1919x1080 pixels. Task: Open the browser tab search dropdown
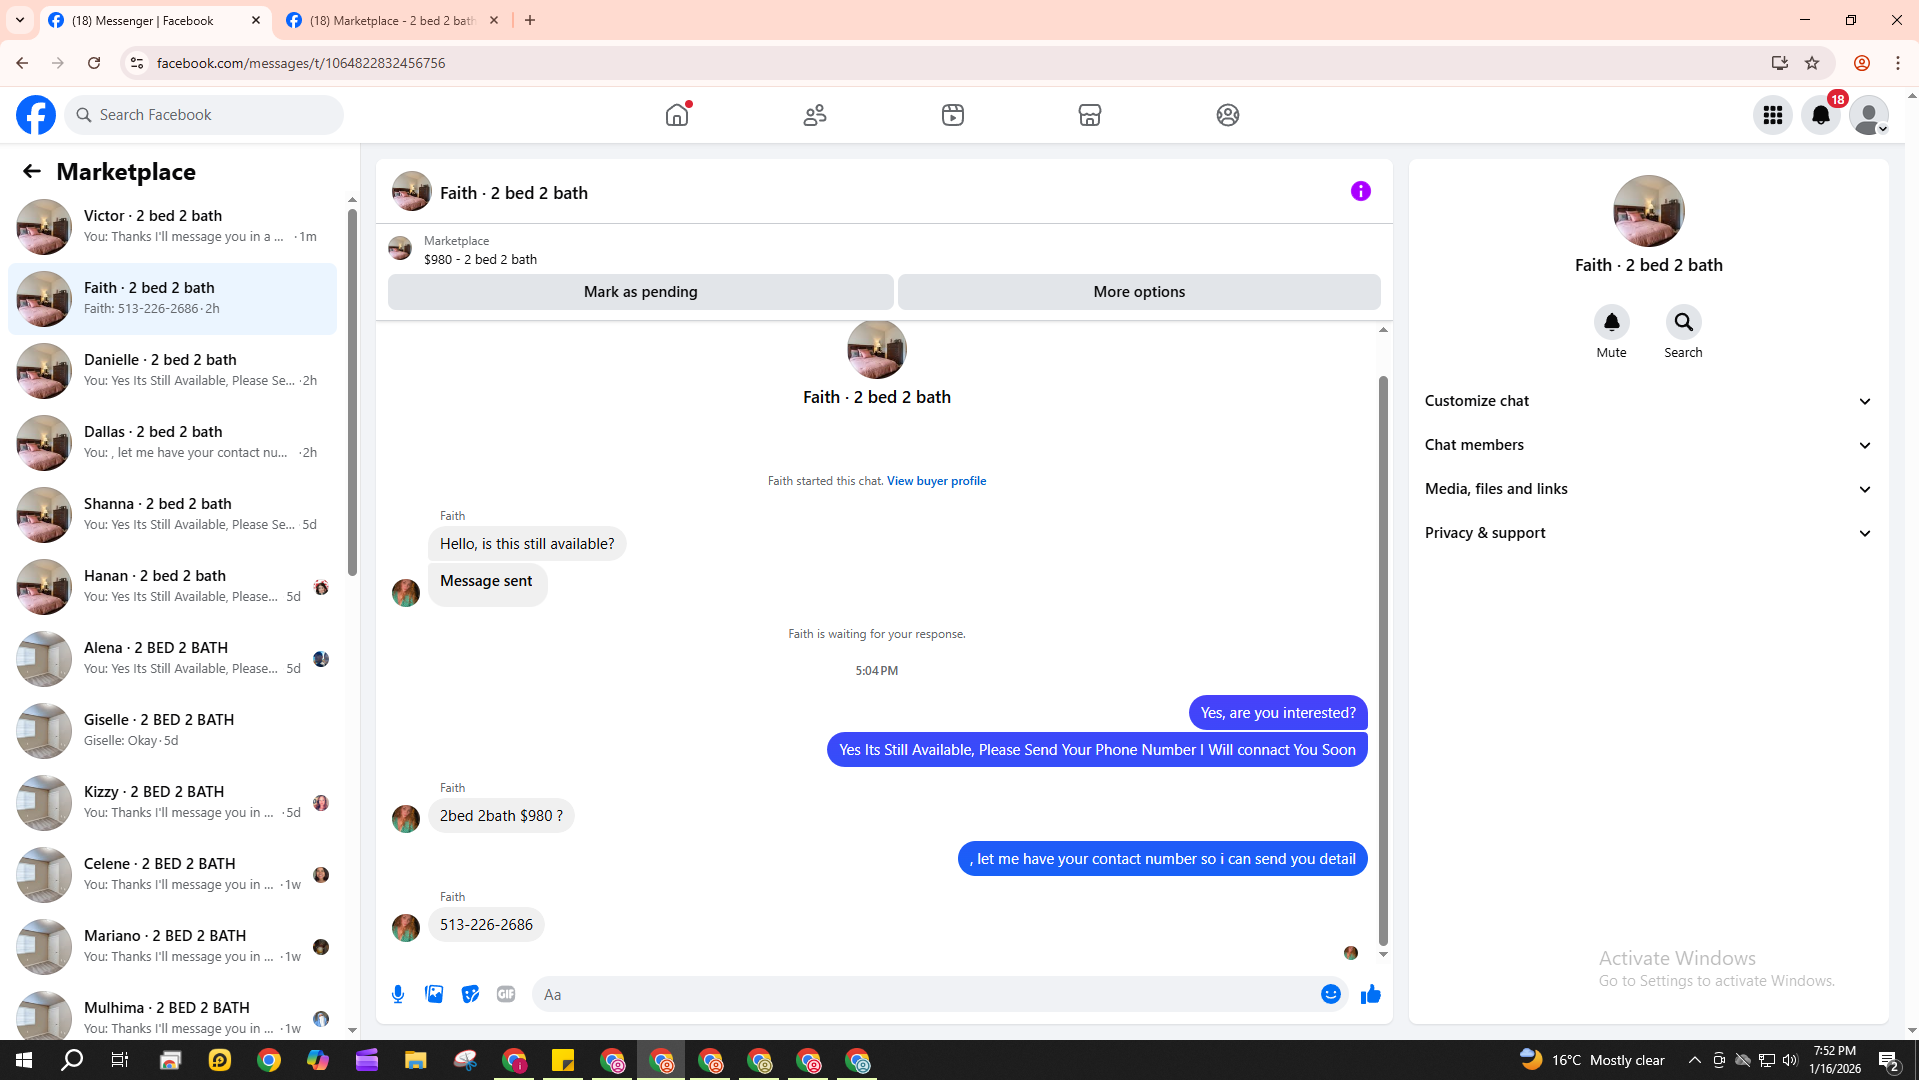coord(20,20)
